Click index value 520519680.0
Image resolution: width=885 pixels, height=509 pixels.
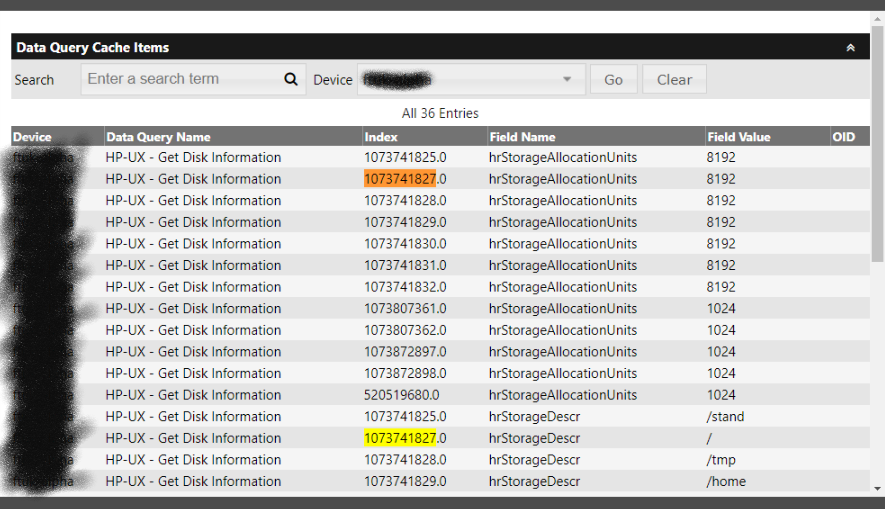[401, 395]
